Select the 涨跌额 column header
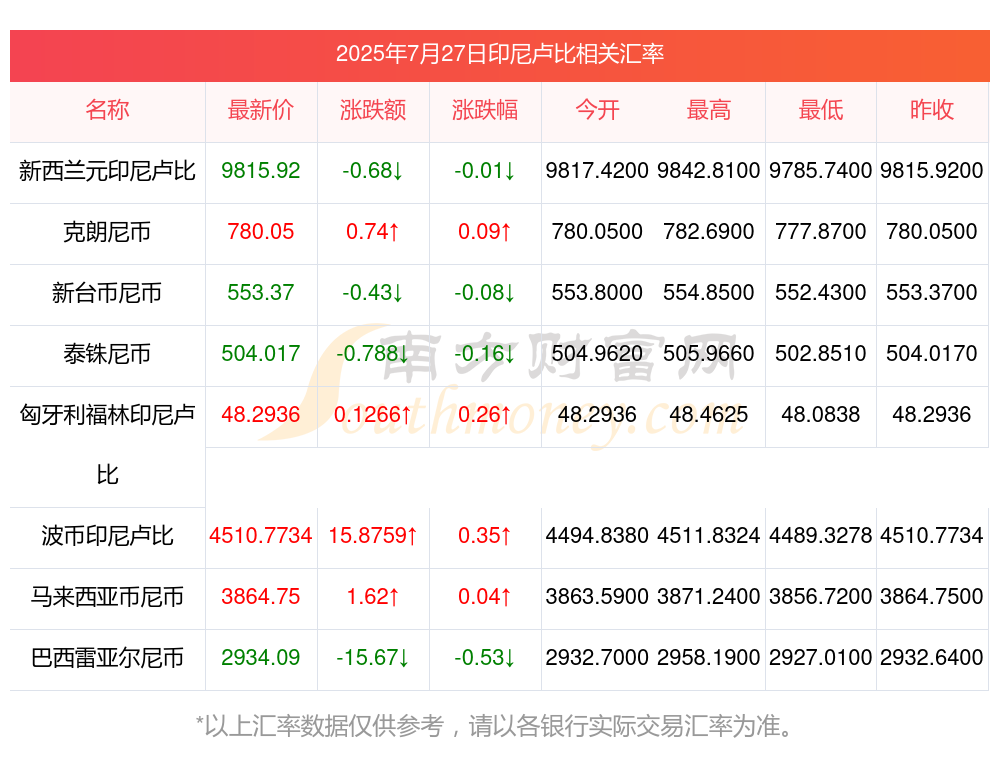The image size is (1000, 757). pos(373,110)
